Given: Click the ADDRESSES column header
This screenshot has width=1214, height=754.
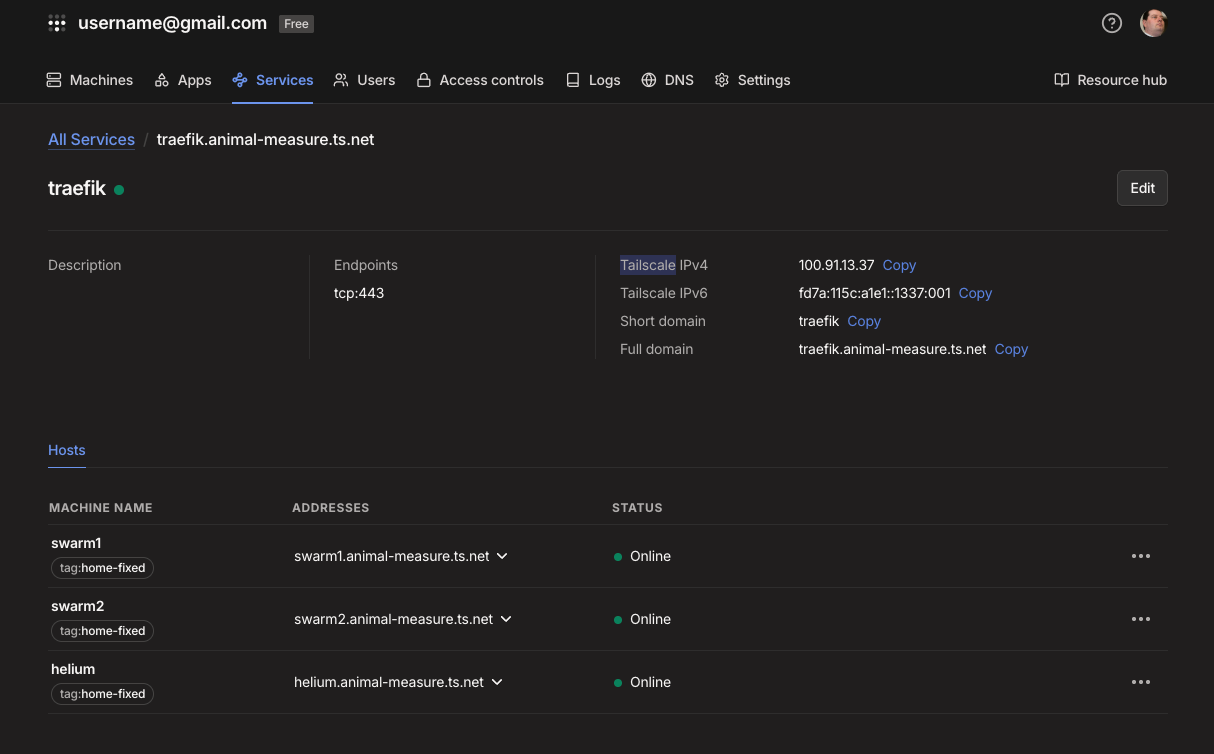Looking at the screenshot, I should (x=331, y=508).
